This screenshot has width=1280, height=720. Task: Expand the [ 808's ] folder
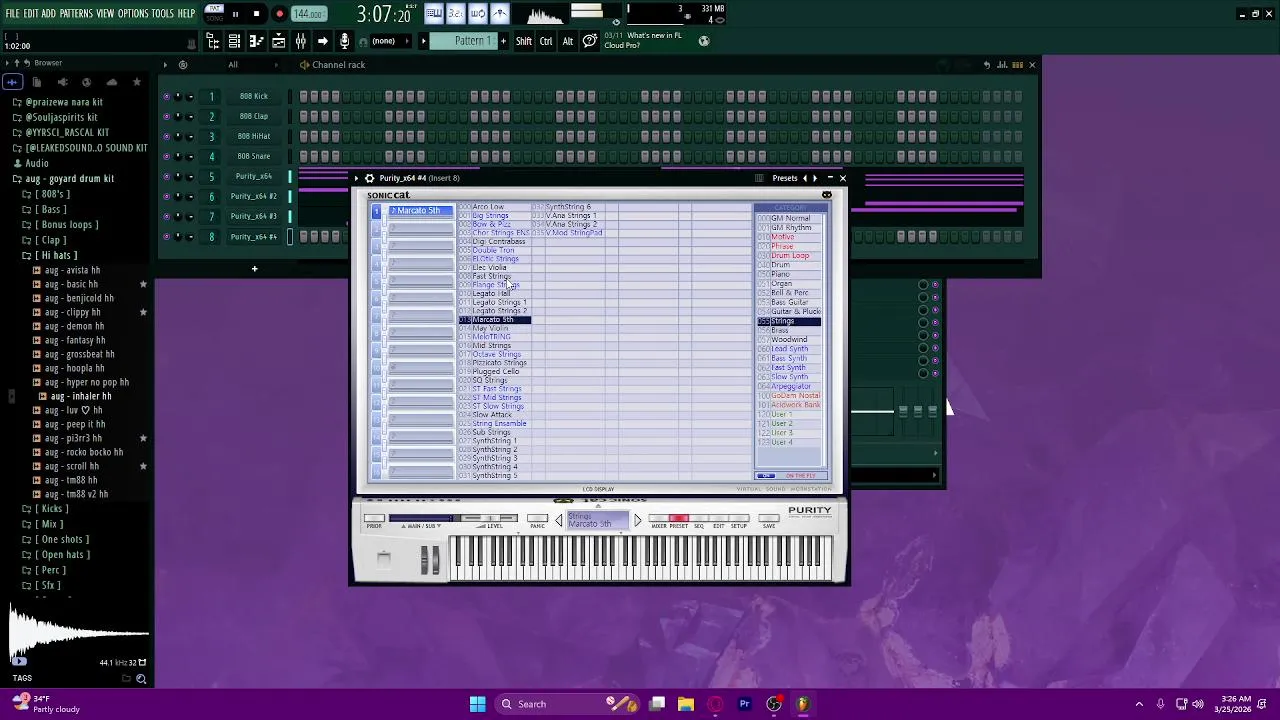pos(52,194)
